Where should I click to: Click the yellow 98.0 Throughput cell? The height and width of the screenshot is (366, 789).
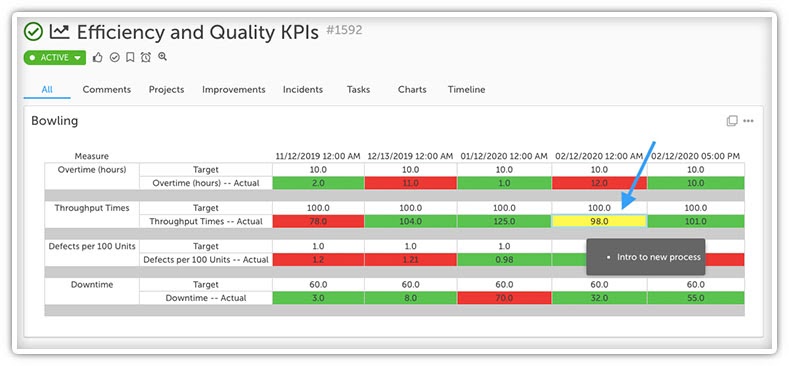coord(599,221)
